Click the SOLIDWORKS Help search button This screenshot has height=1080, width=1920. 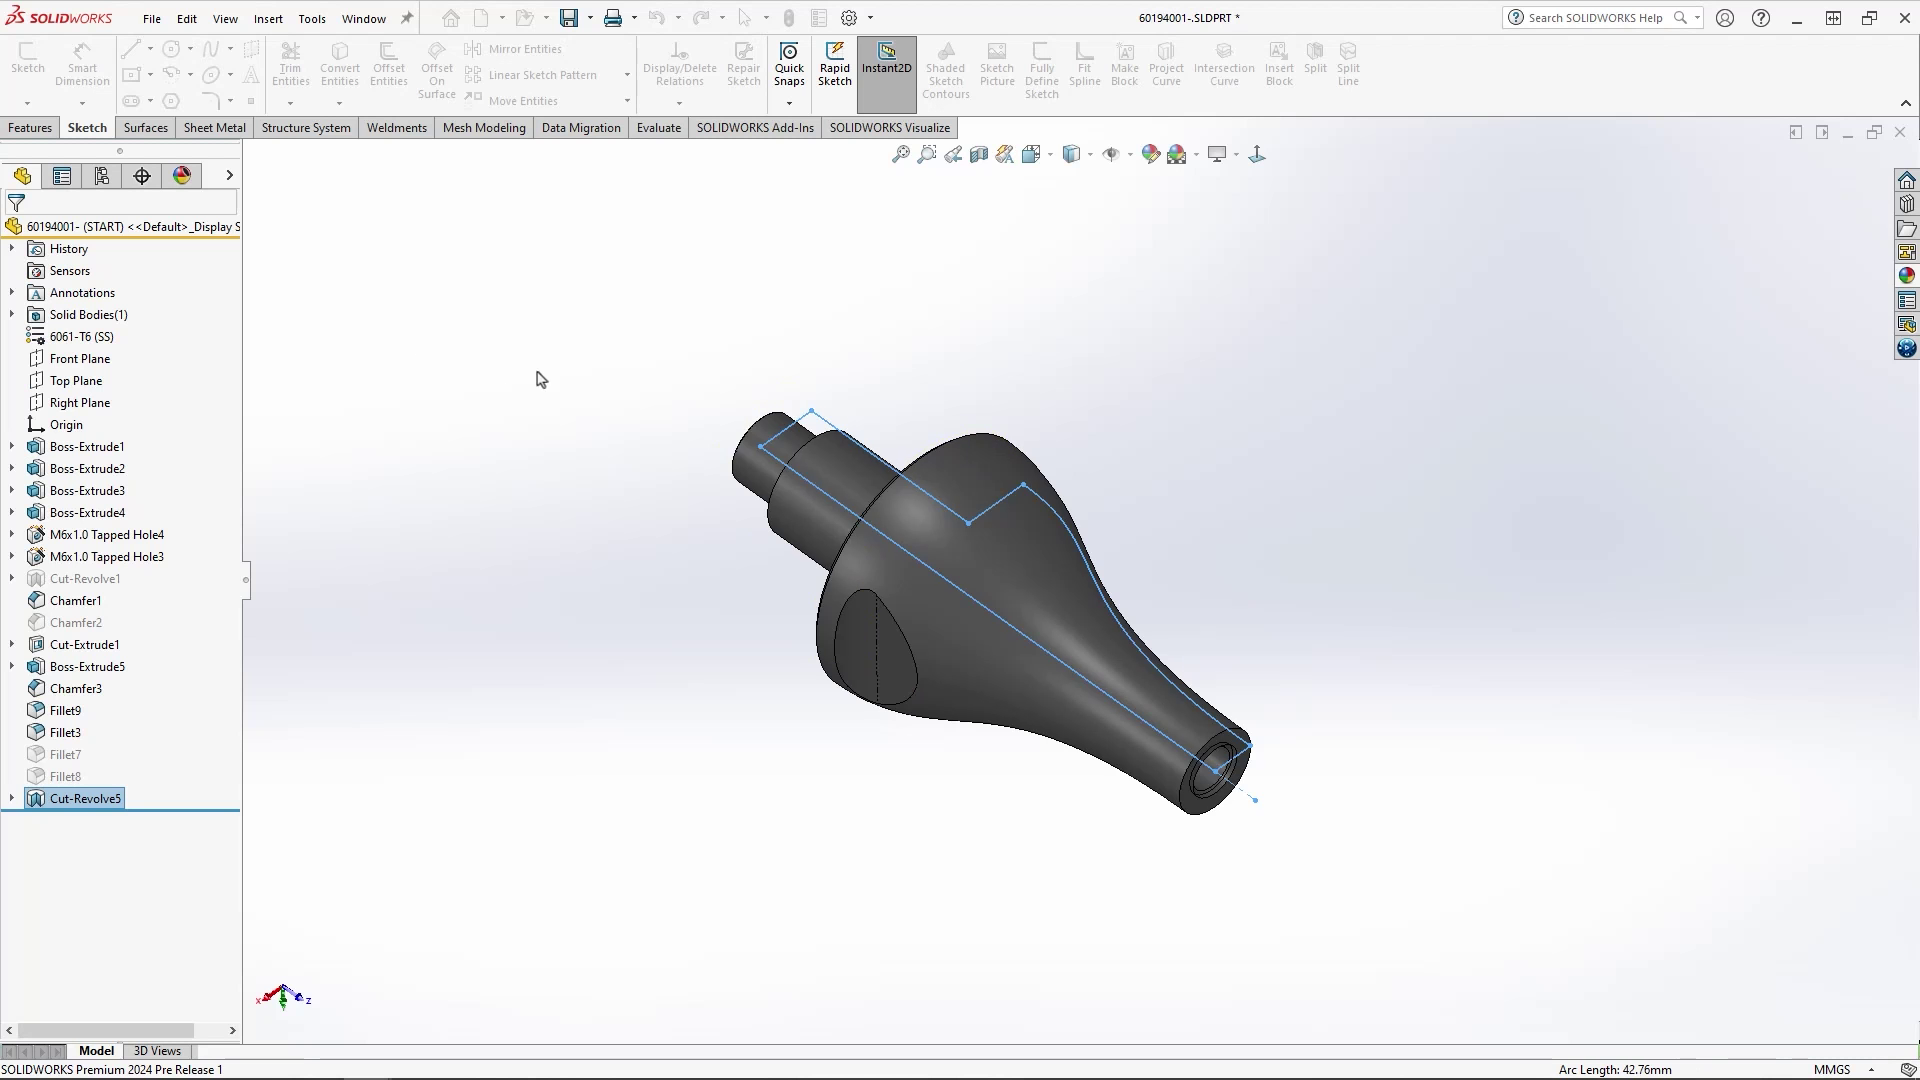coord(1680,17)
